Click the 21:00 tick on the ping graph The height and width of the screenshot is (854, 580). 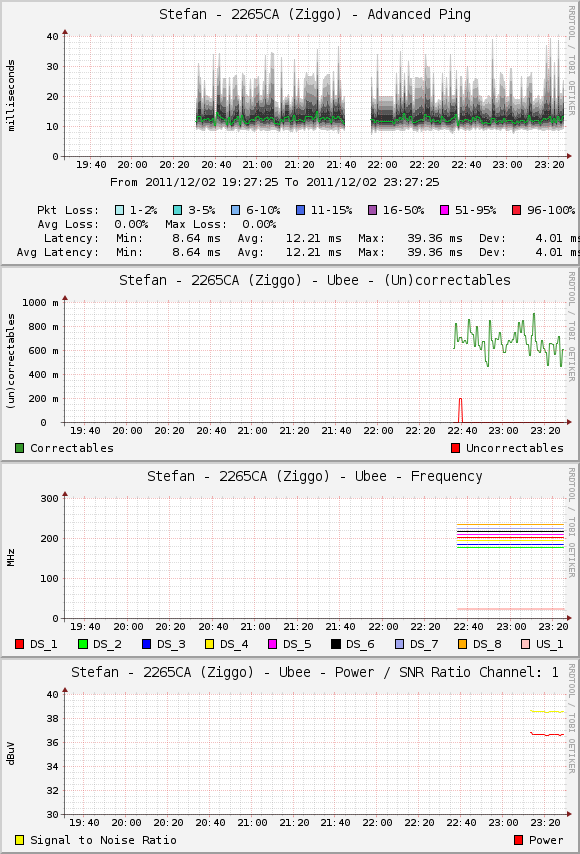tap(258, 164)
